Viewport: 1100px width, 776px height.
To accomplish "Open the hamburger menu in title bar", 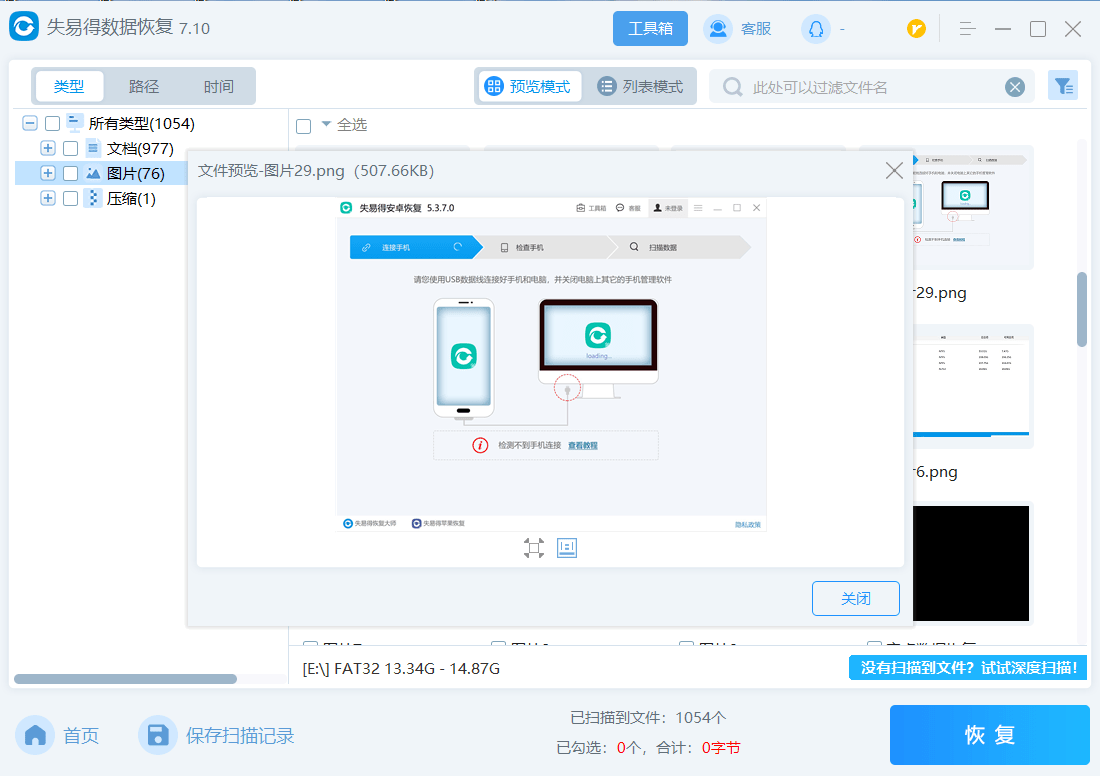I will 967,29.
